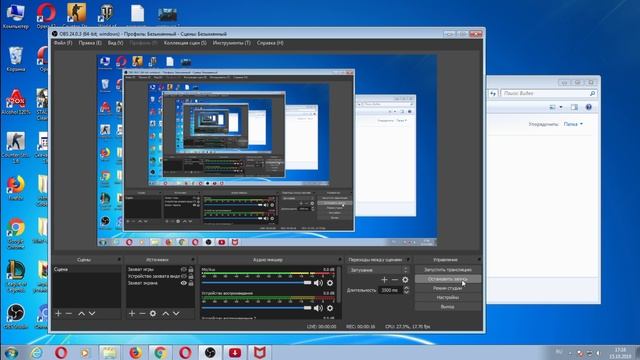Viewport: 640px width, 360px height.
Task: Open Файл menu
Action: click(63, 43)
